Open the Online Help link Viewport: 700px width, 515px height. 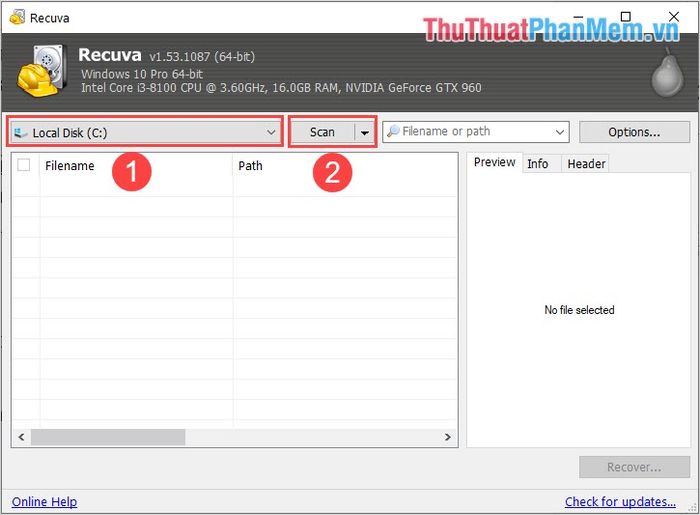click(x=44, y=502)
